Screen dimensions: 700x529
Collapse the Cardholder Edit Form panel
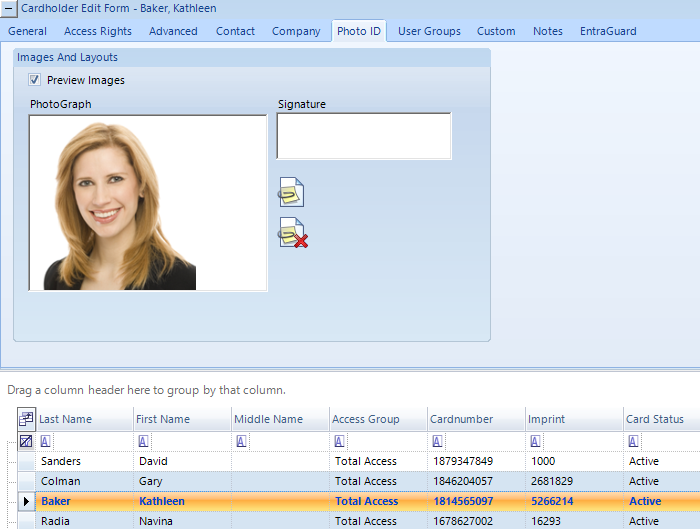pyautogui.click(x=10, y=9)
